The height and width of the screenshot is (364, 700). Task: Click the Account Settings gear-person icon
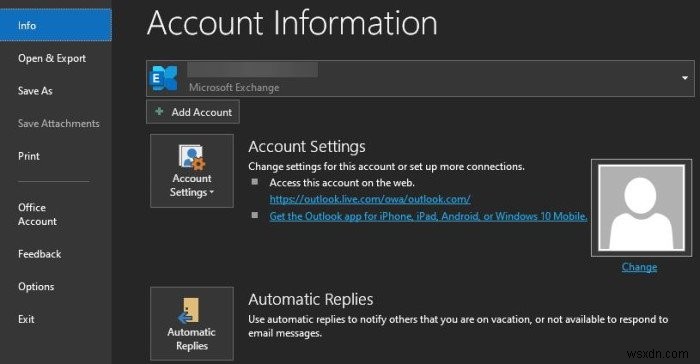[192, 157]
